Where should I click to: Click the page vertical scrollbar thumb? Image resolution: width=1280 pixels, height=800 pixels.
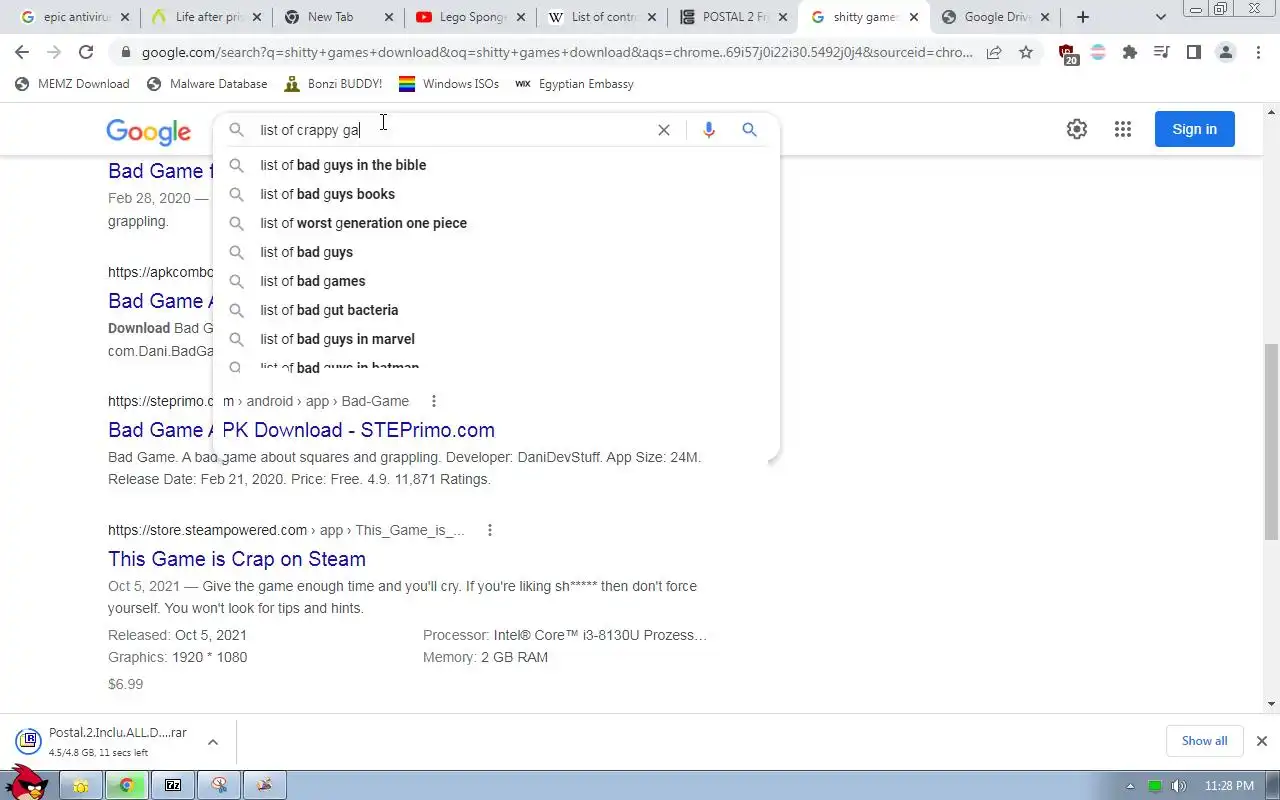(x=1271, y=442)
